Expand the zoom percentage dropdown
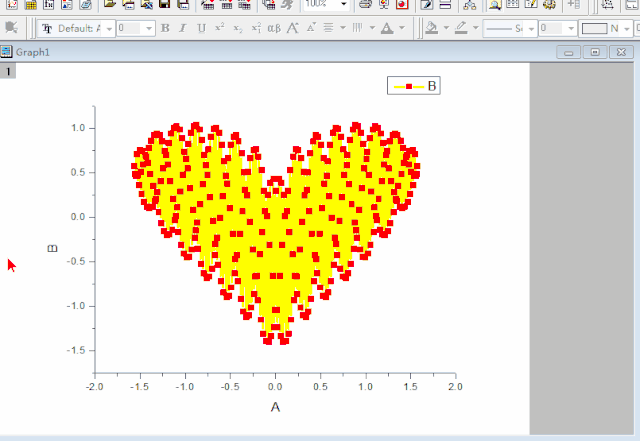This screenshot has width=640, height=441. (x=344, y=5)
